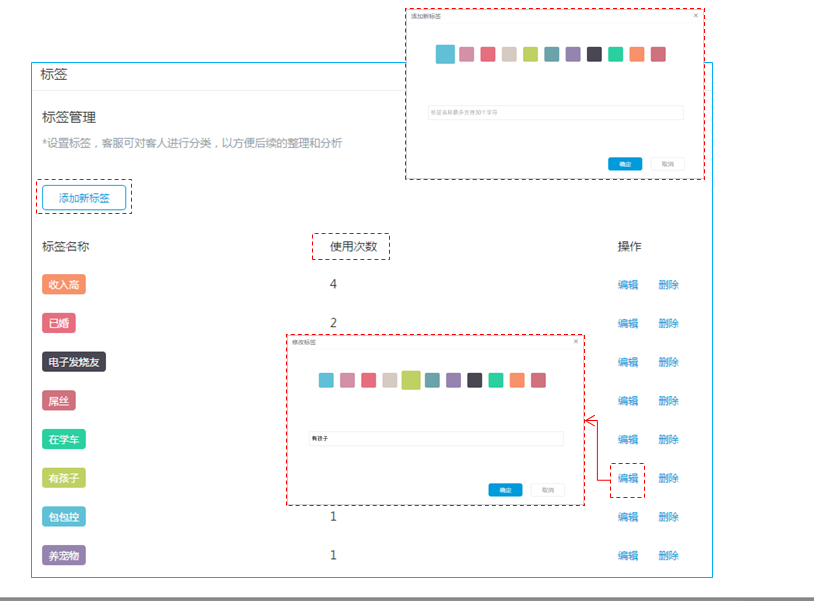Click the 有孩子 name field in 修改标签 dialog

click(436, 439)
